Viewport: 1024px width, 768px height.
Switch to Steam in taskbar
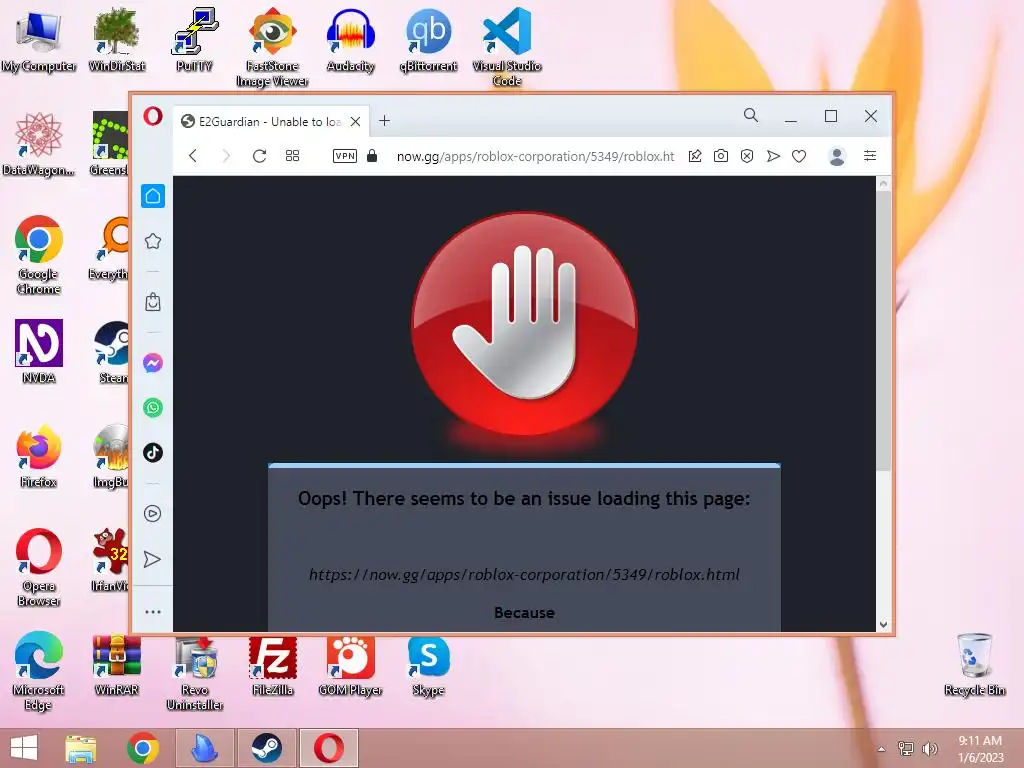point(266,748)
